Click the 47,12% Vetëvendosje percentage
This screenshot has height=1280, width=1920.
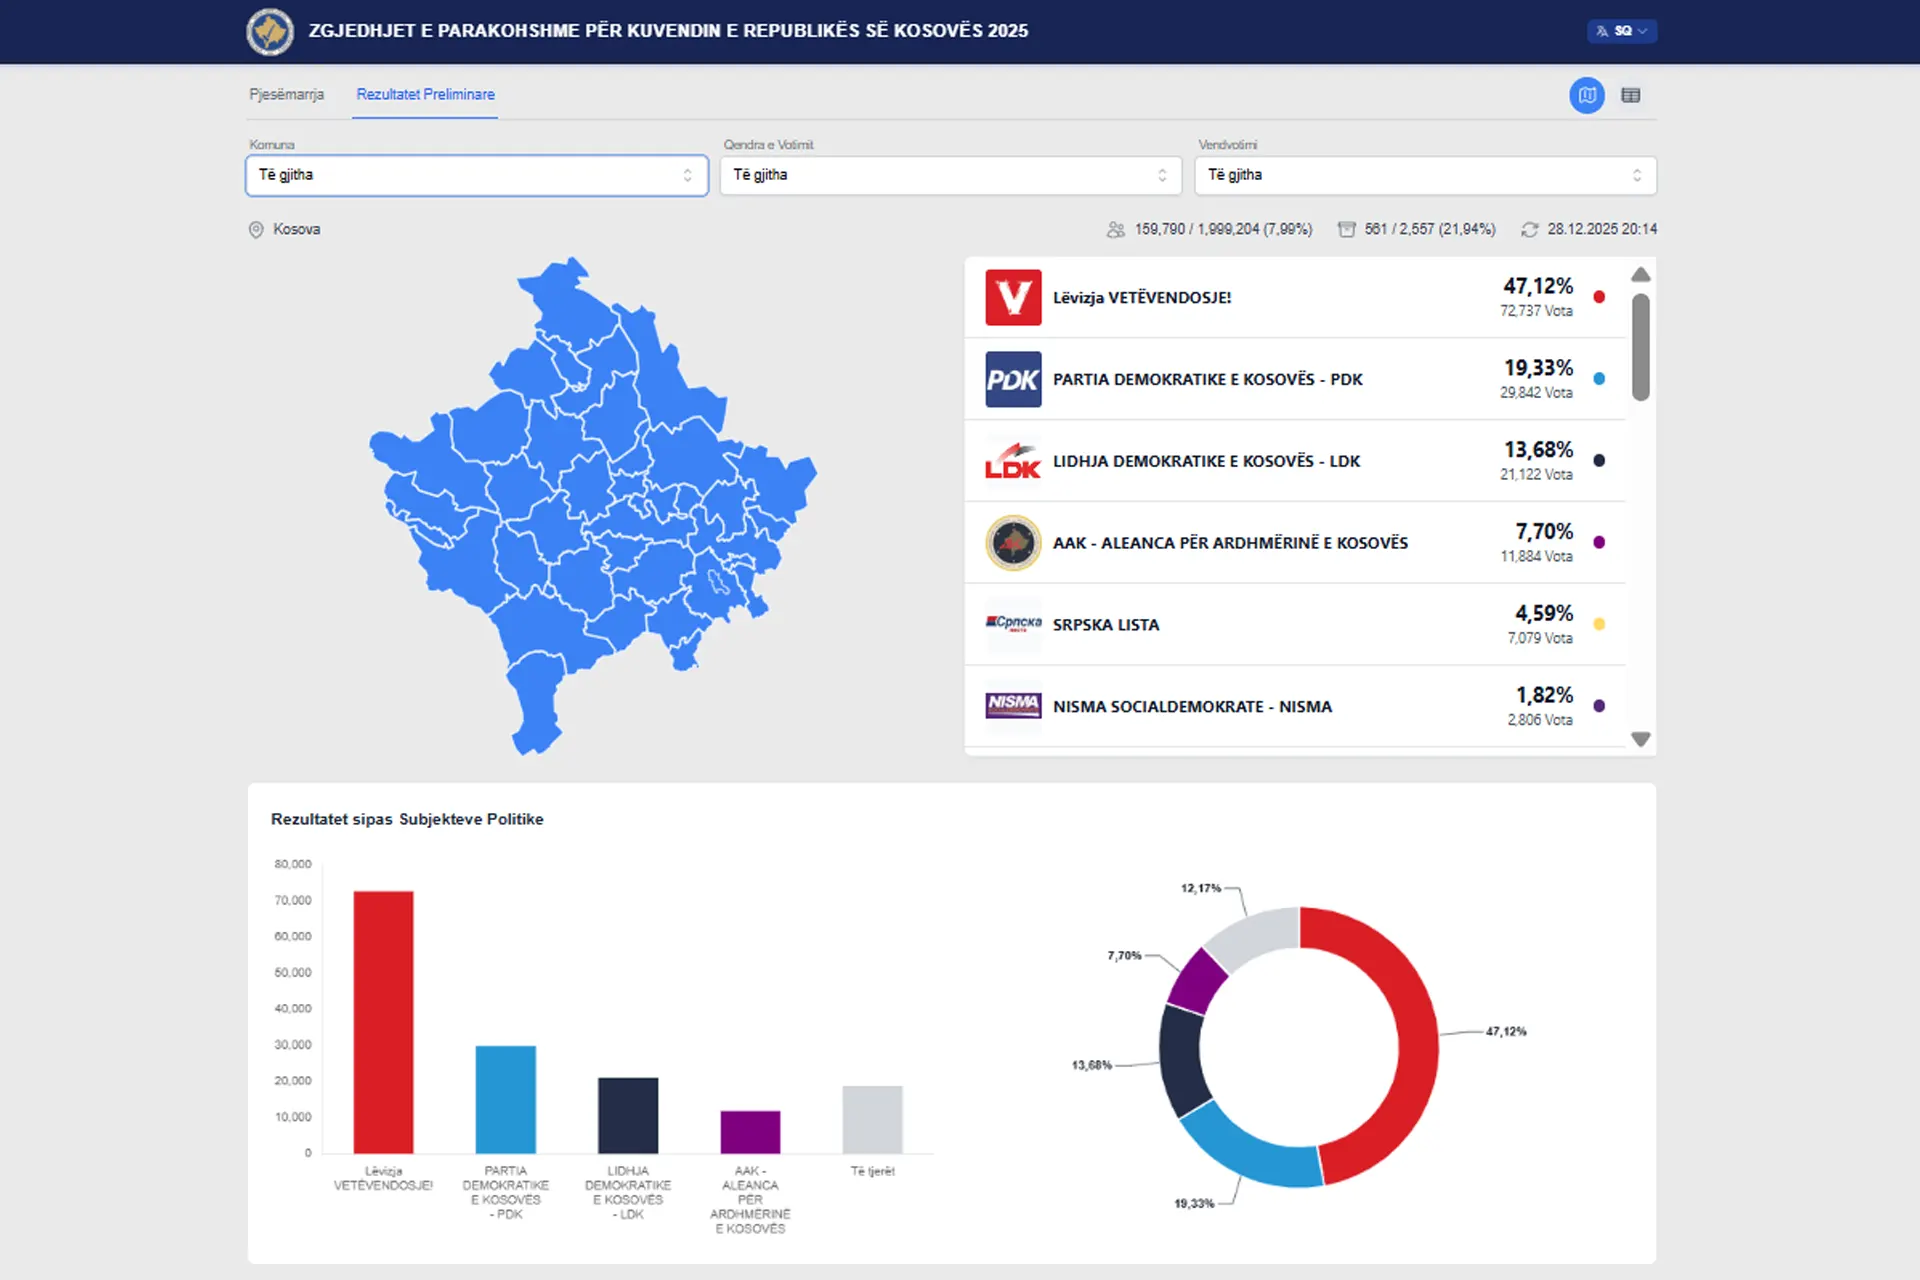tap(1538, 286)
